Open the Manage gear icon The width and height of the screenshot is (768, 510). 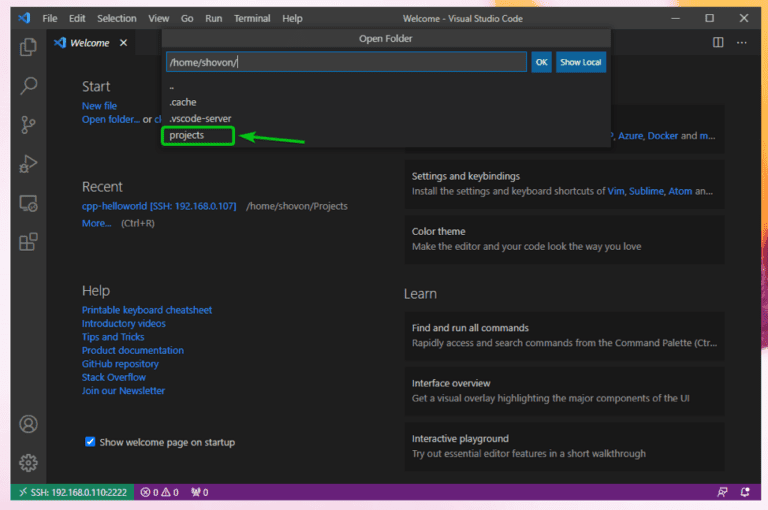click(x=28, y=463)
